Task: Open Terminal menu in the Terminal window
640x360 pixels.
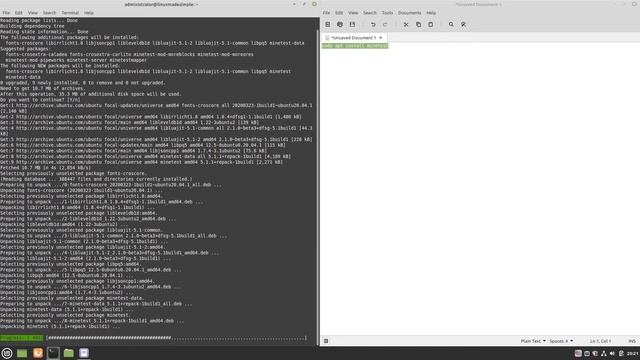Action: click(x=70, y=13)
